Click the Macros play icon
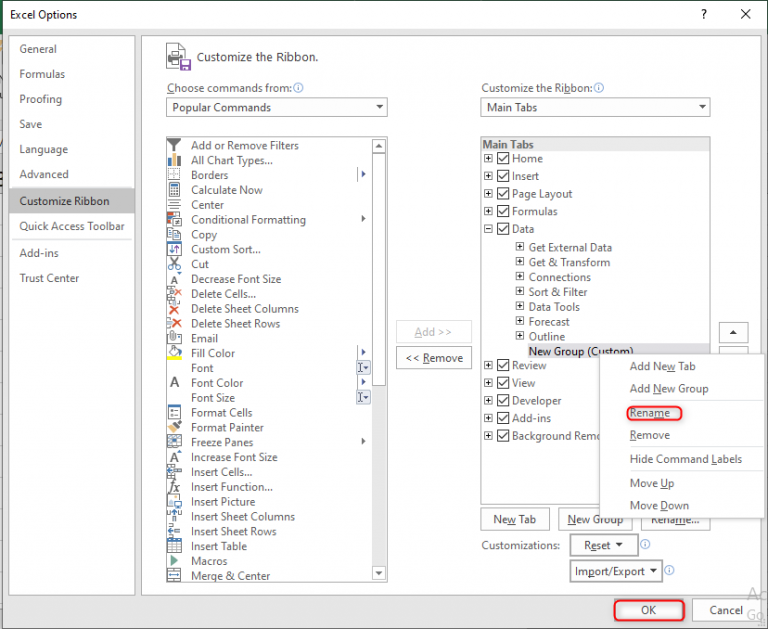The height and width of the screenshot is (629, 768). 174,561
